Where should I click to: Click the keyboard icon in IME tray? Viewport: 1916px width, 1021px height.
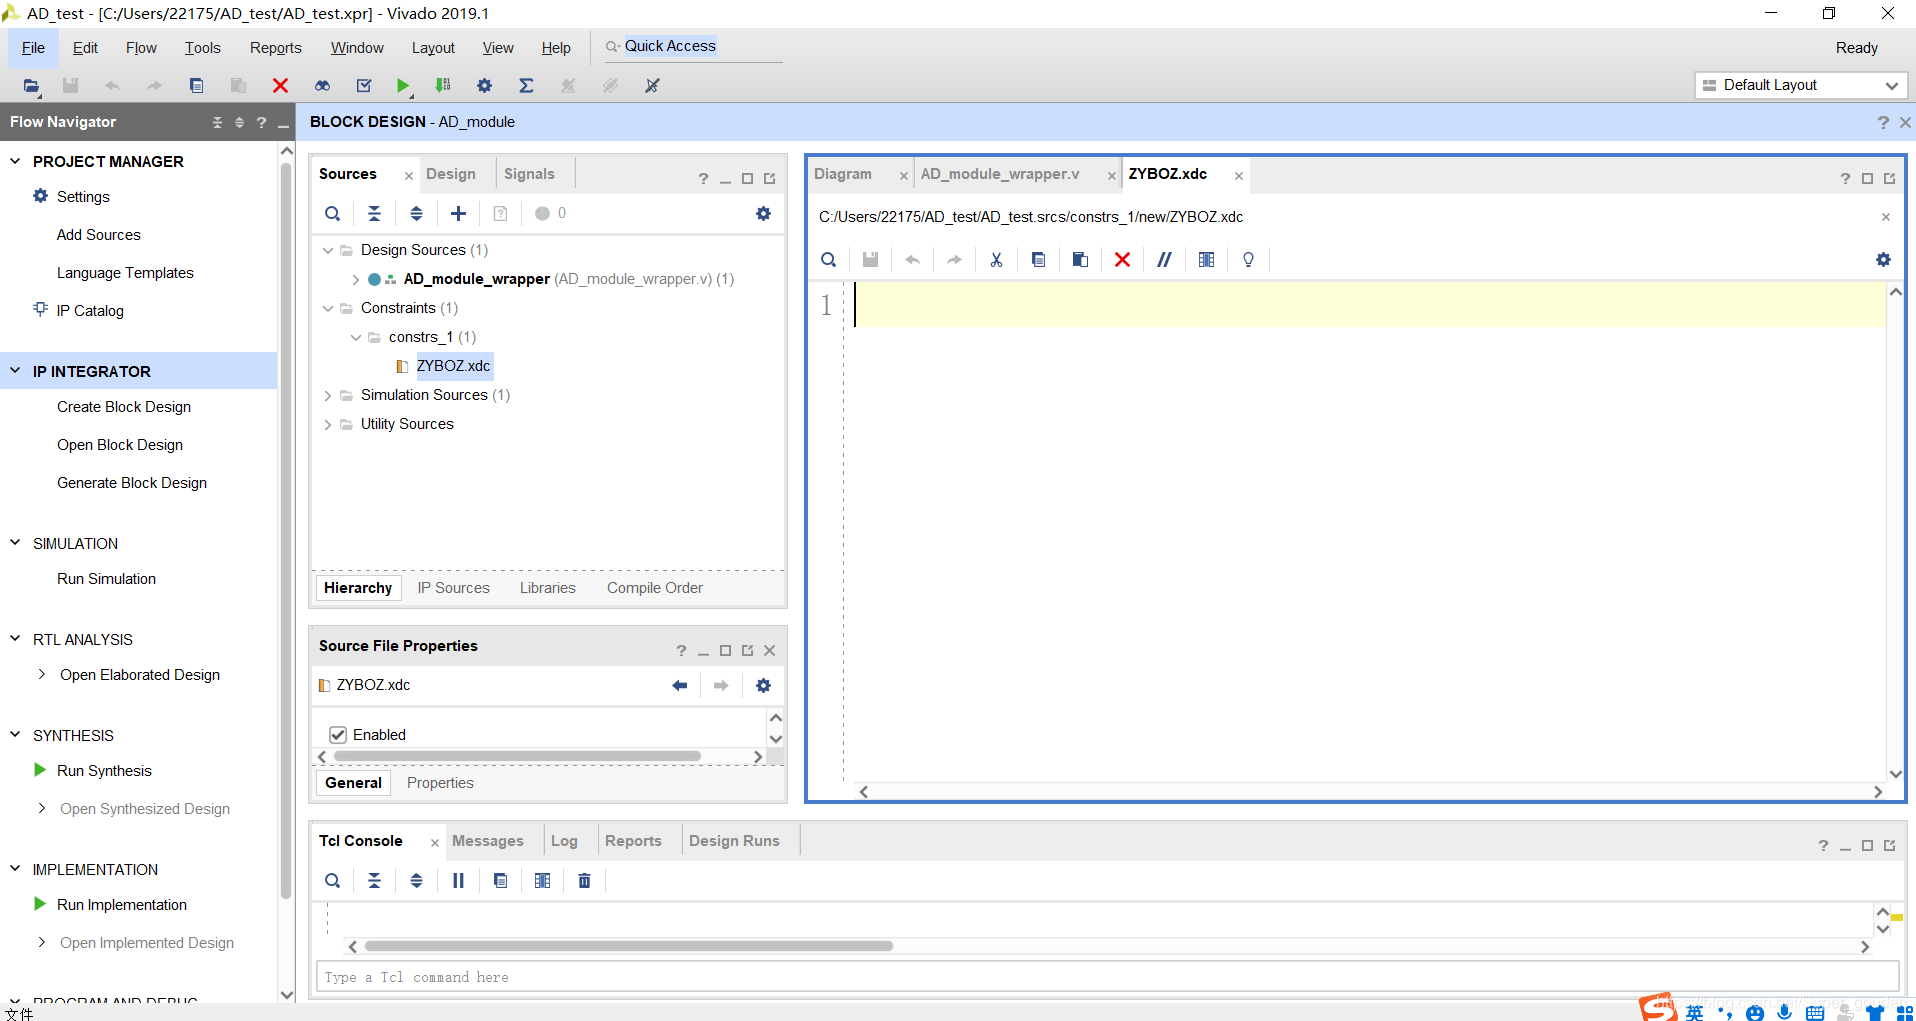coord(1815,1013)
